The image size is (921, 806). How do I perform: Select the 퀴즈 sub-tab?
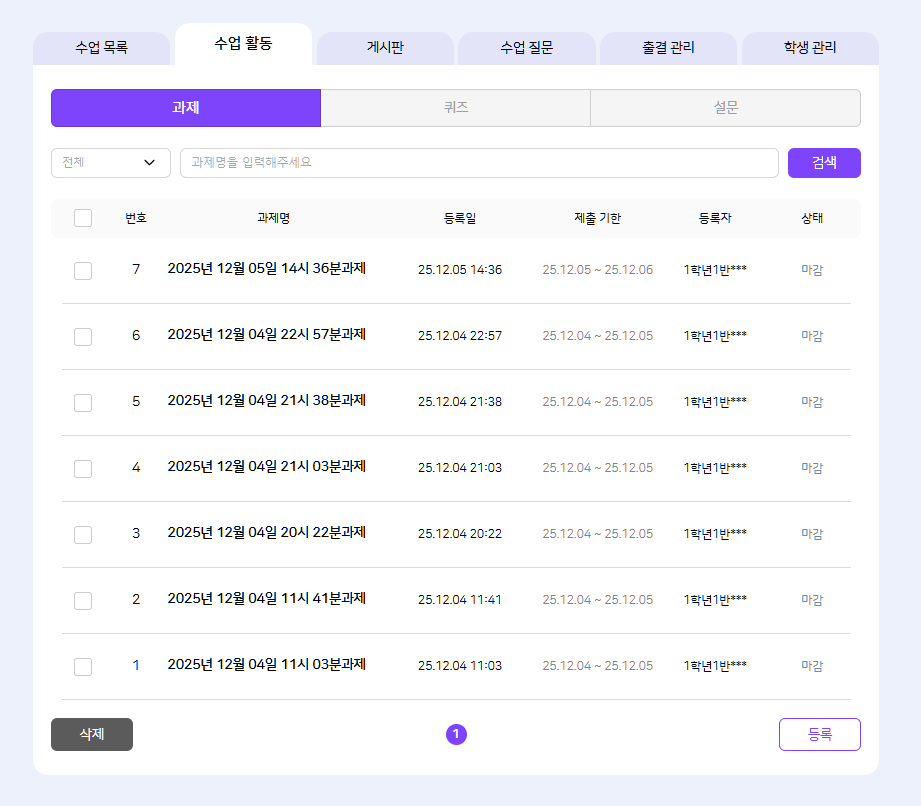pos(455,108)
